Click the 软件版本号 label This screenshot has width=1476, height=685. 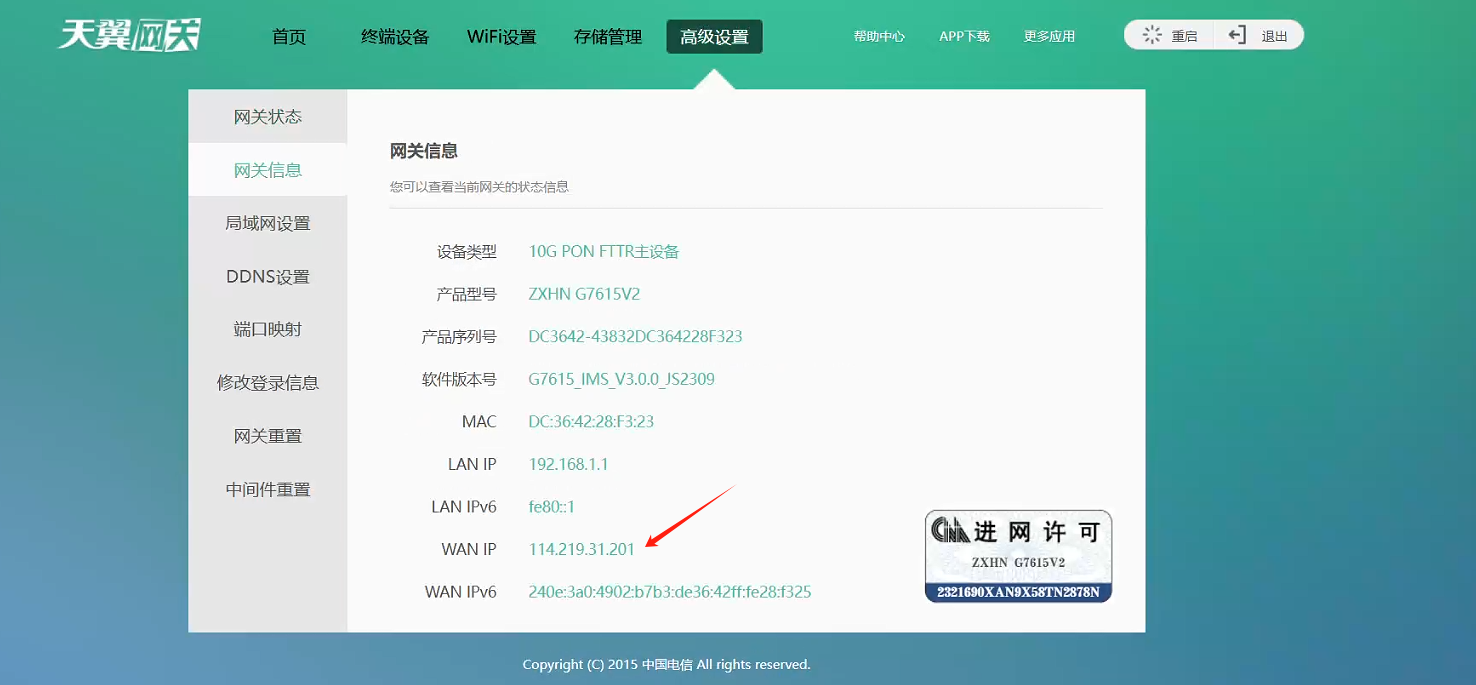coord(459,379)
